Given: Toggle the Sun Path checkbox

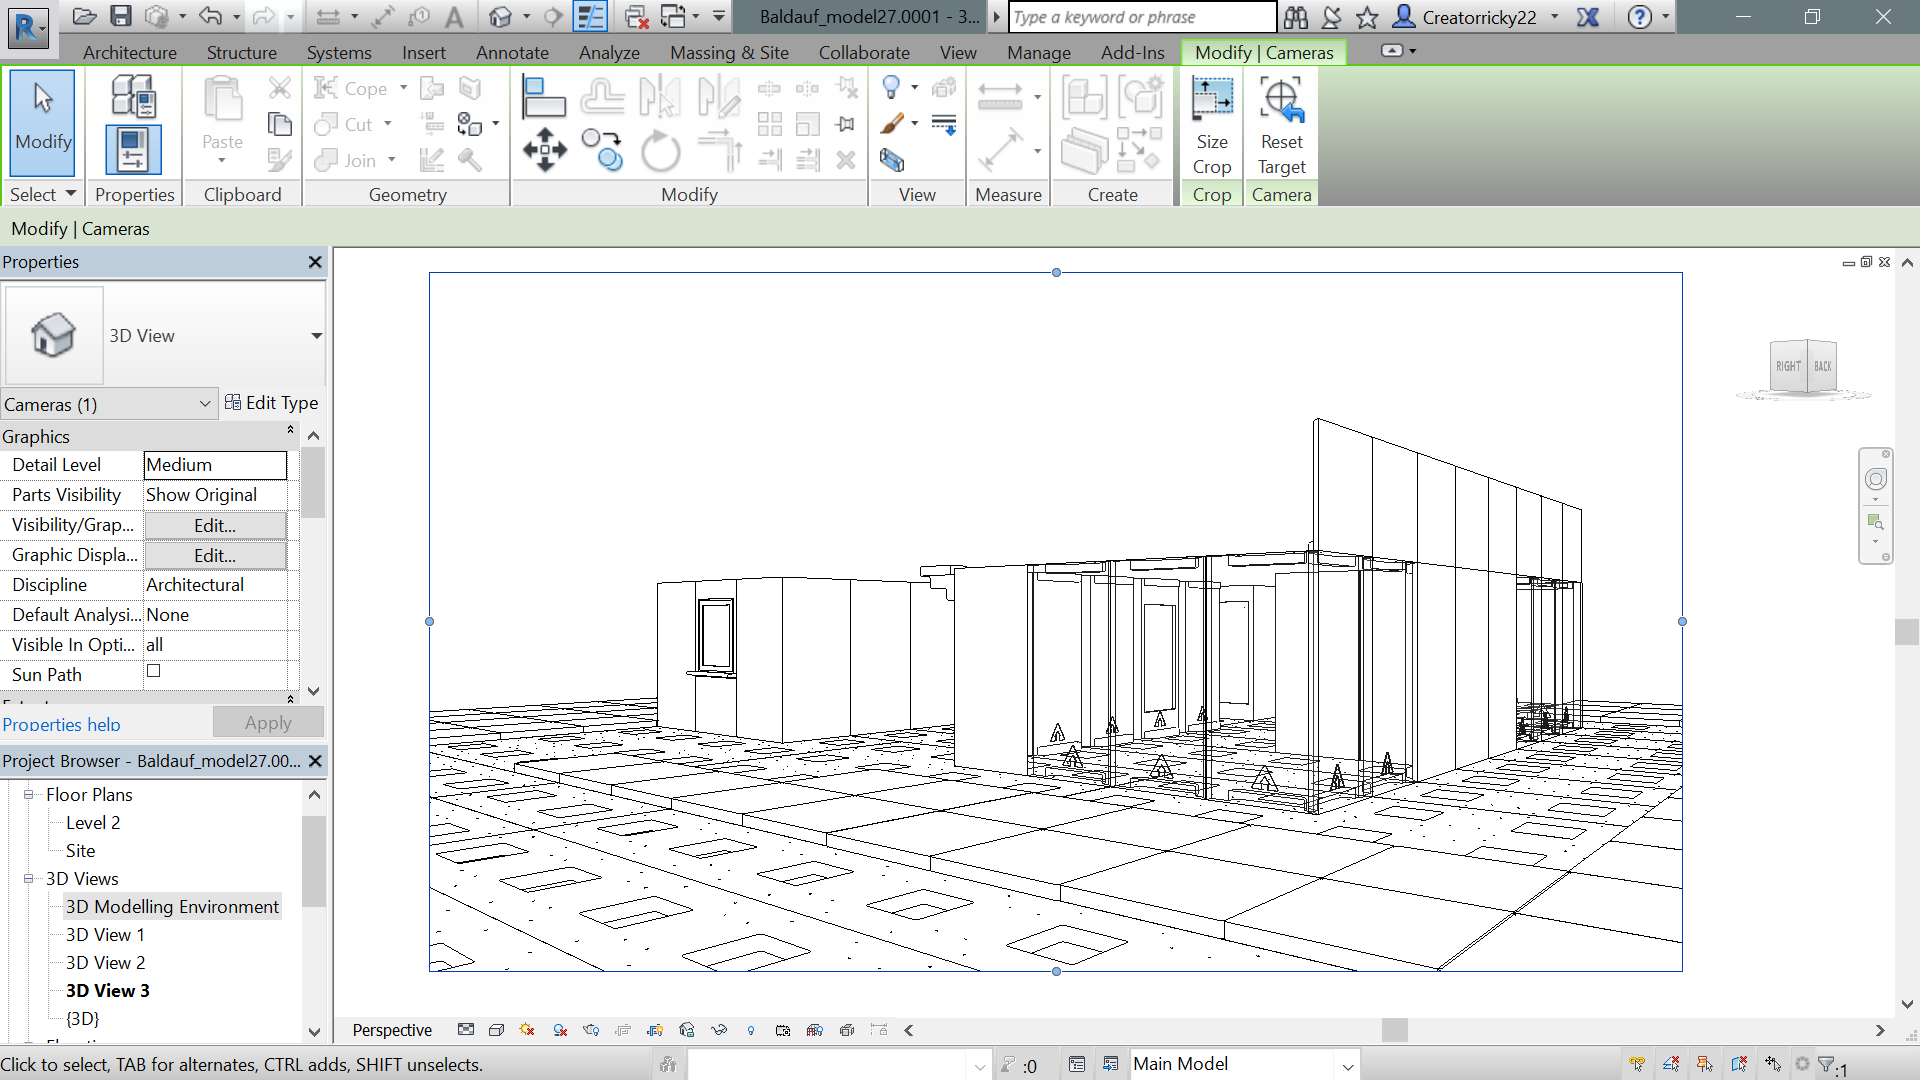Looking at the screenshot, I should 154,671.
